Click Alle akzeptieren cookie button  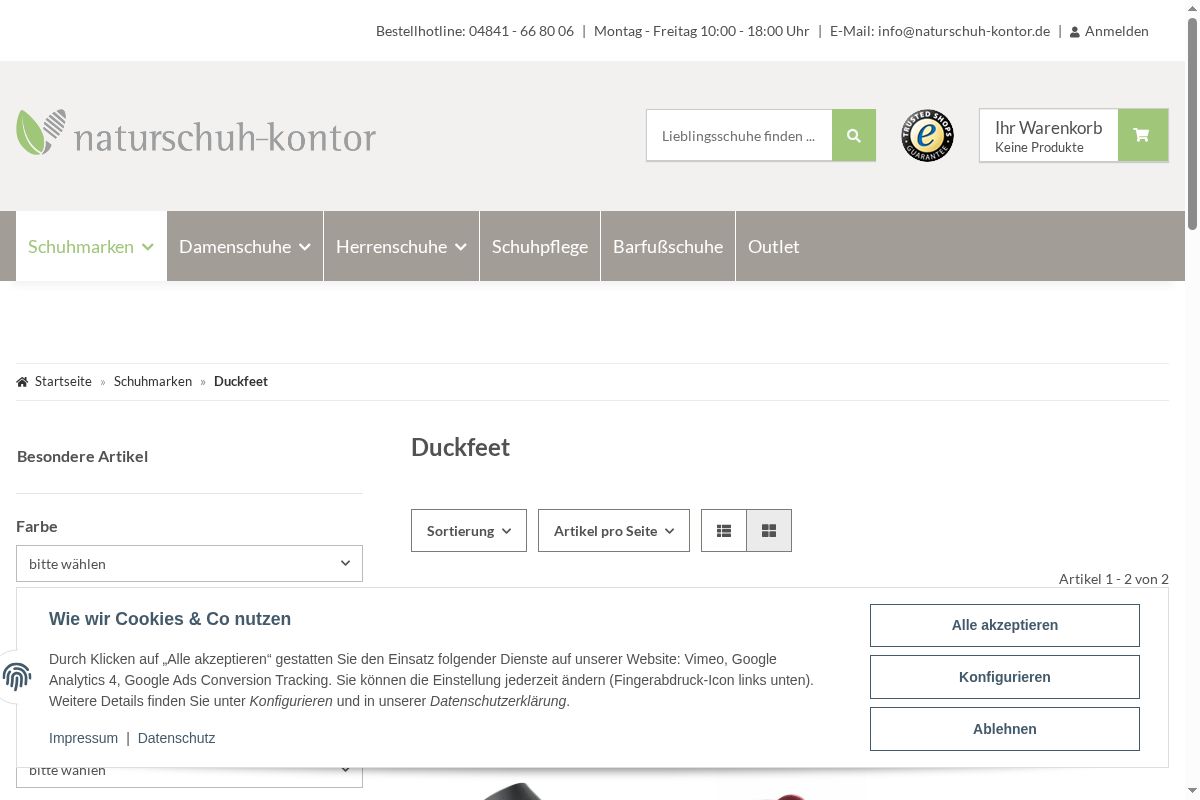(1005, 625)
